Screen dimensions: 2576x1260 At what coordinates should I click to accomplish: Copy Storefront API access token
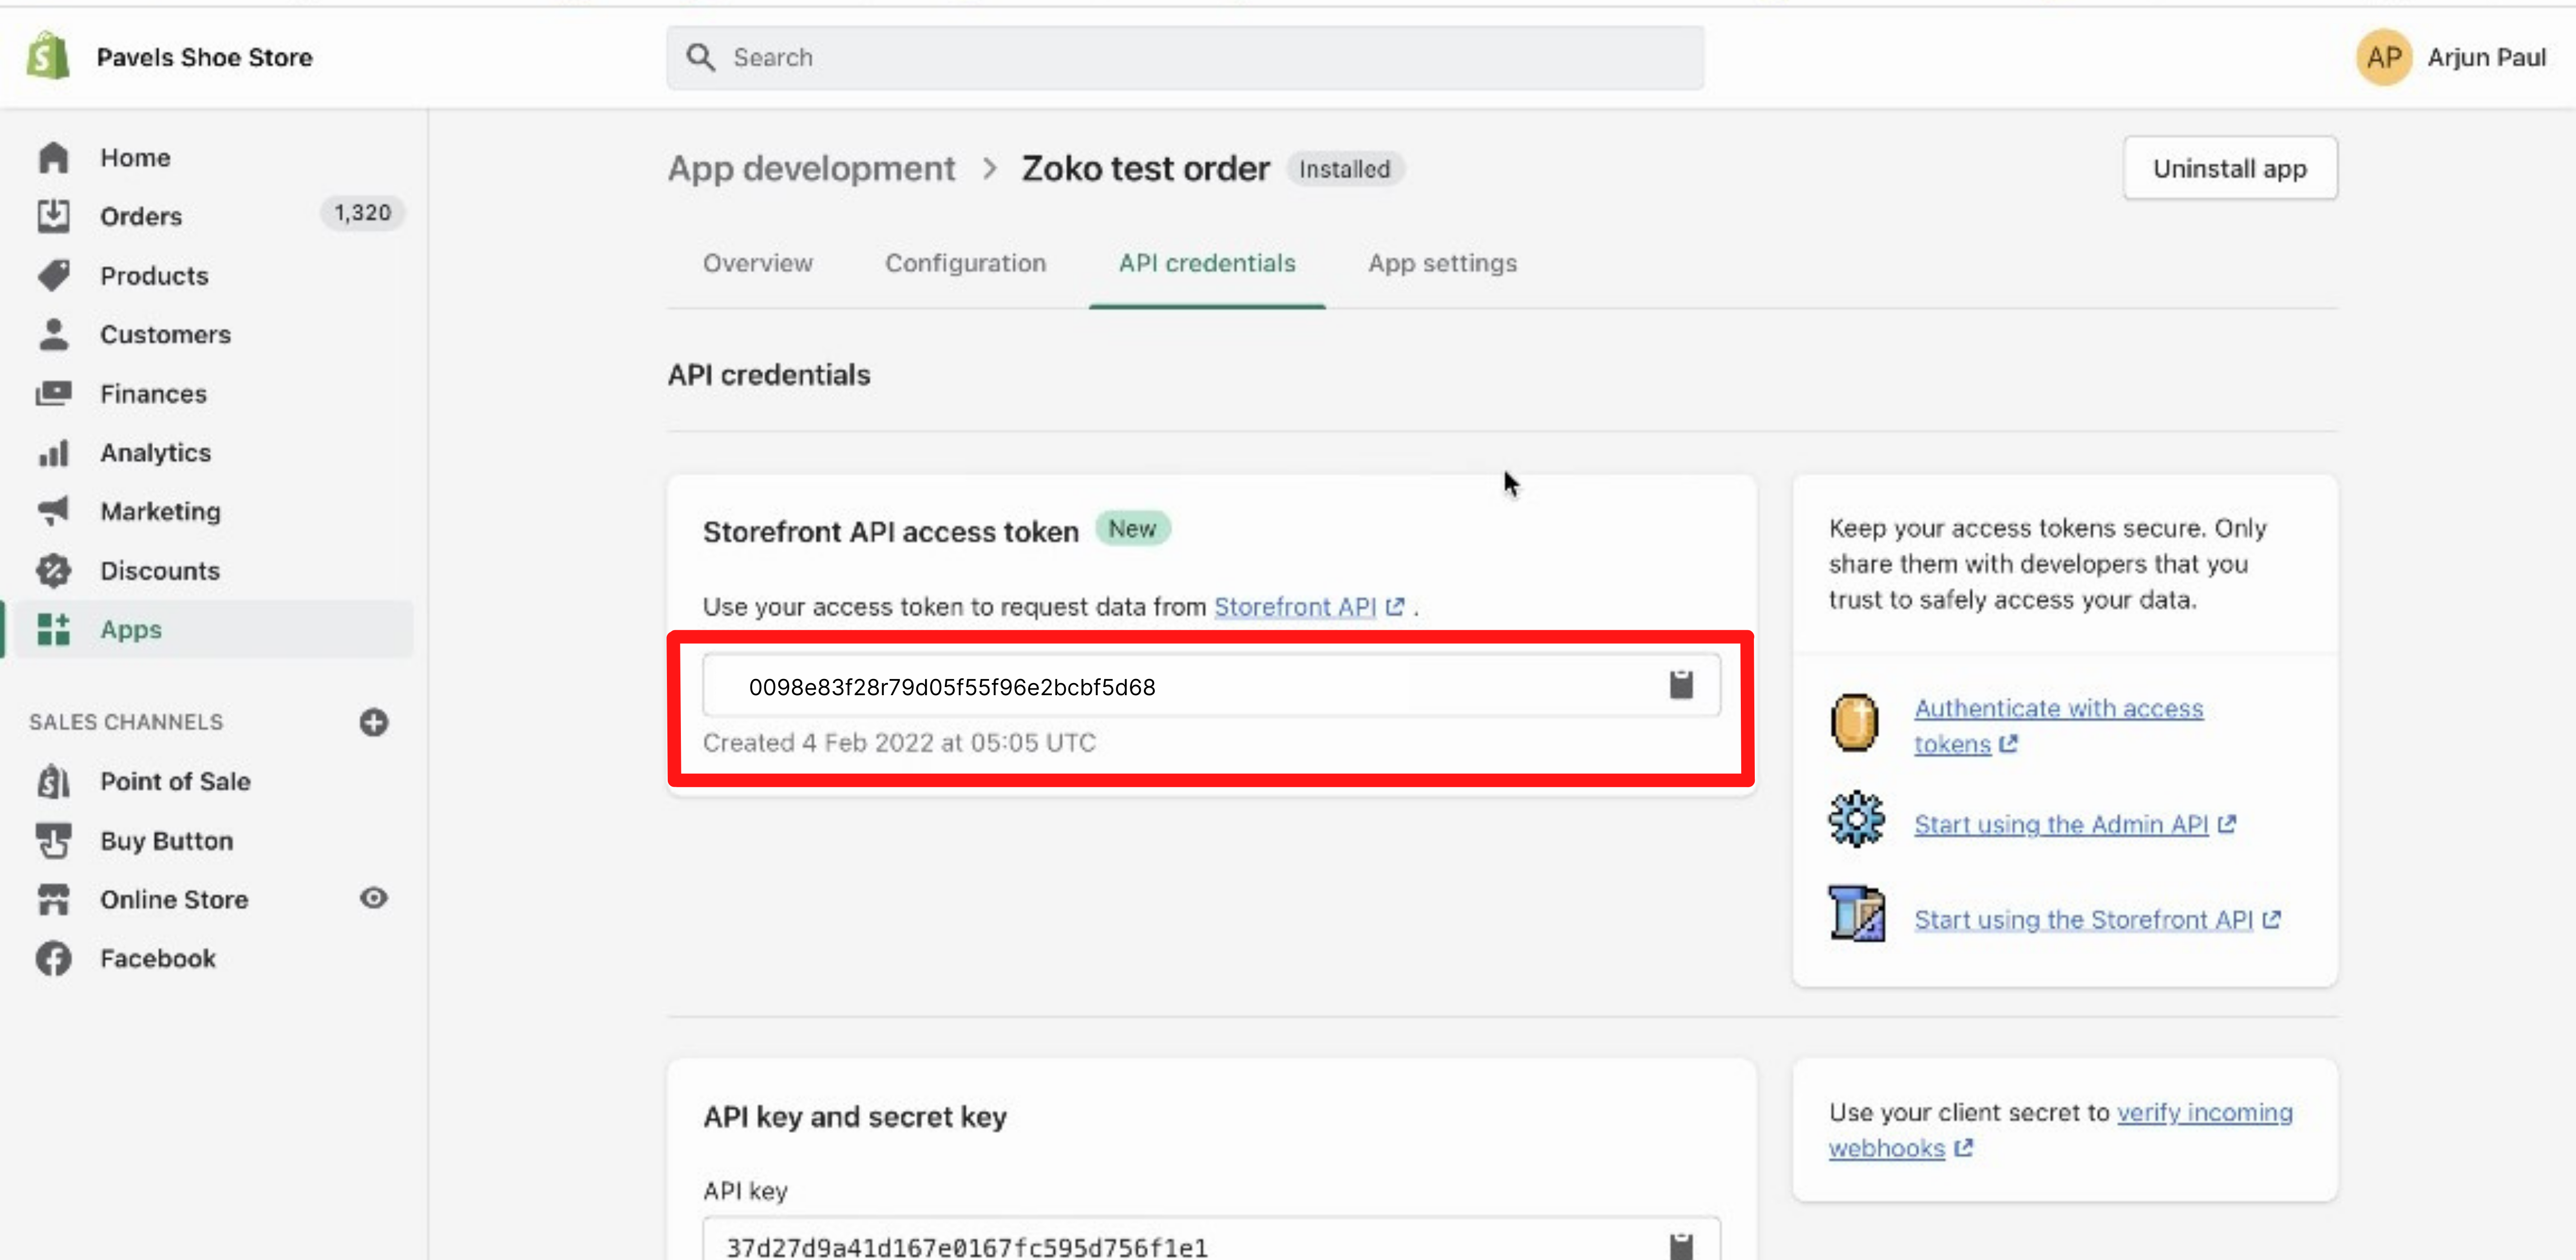pos(1681,685)
